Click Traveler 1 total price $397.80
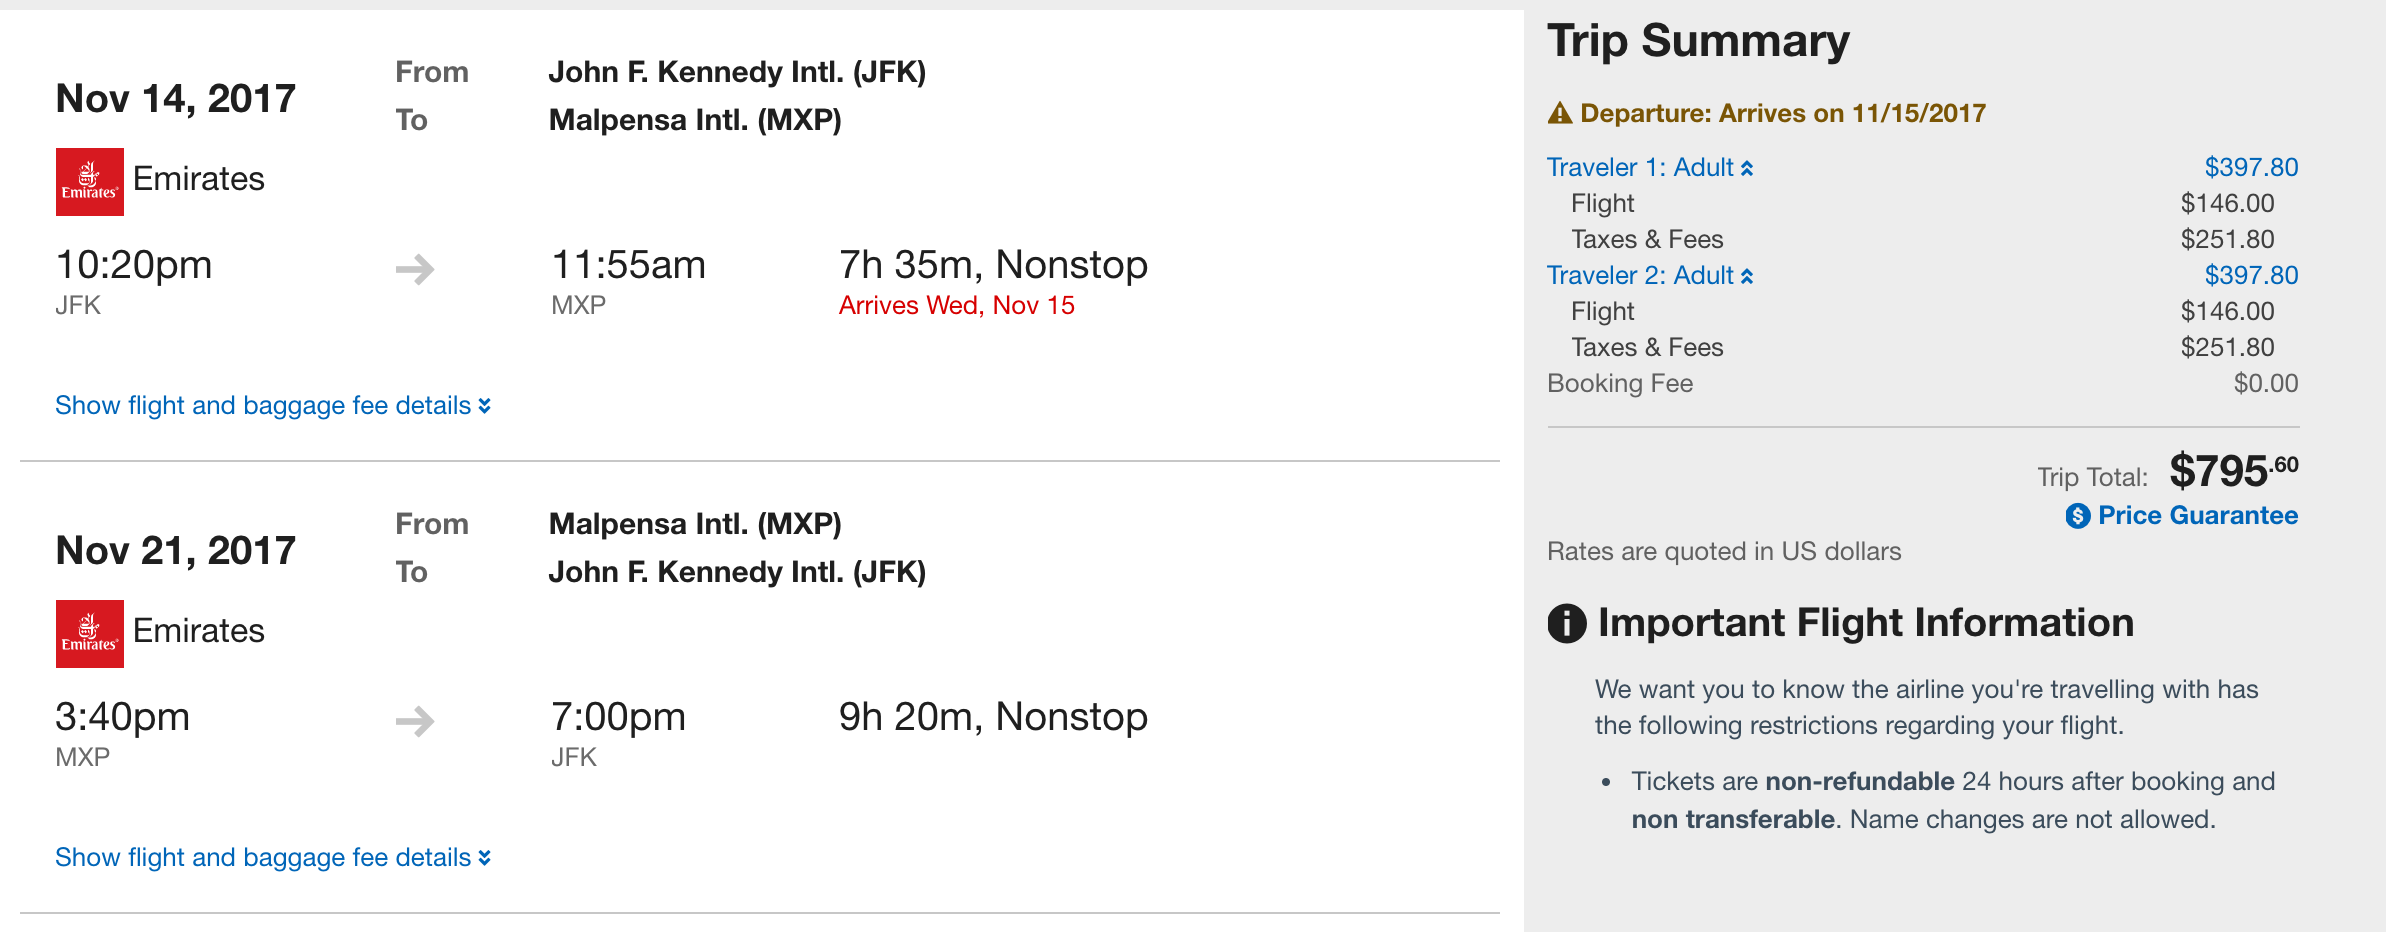The height and width of the screenshot is (932, 2386). [2251, 167]
